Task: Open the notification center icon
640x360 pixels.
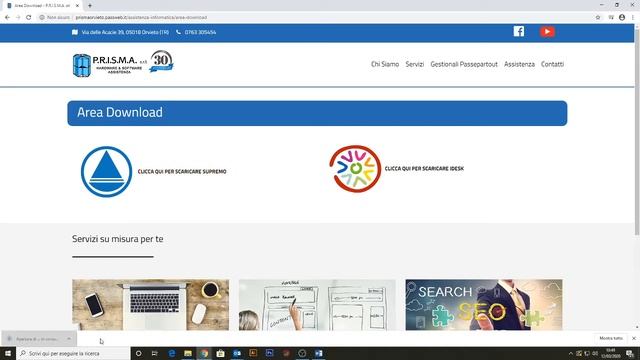Action: click(x=630, y=353)
